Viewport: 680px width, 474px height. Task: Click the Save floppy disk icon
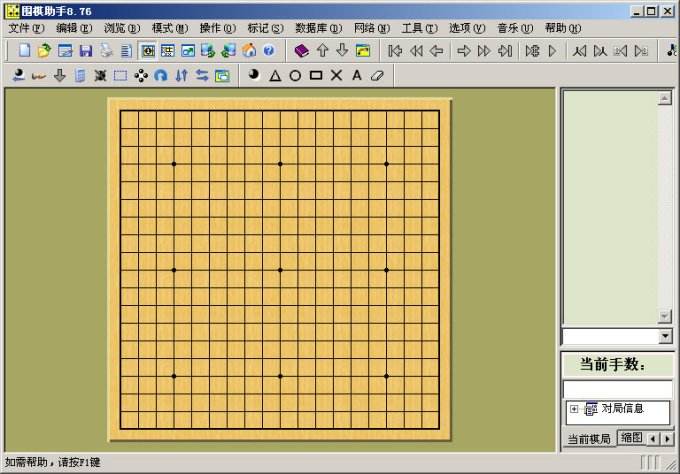(x=86, y=50)
